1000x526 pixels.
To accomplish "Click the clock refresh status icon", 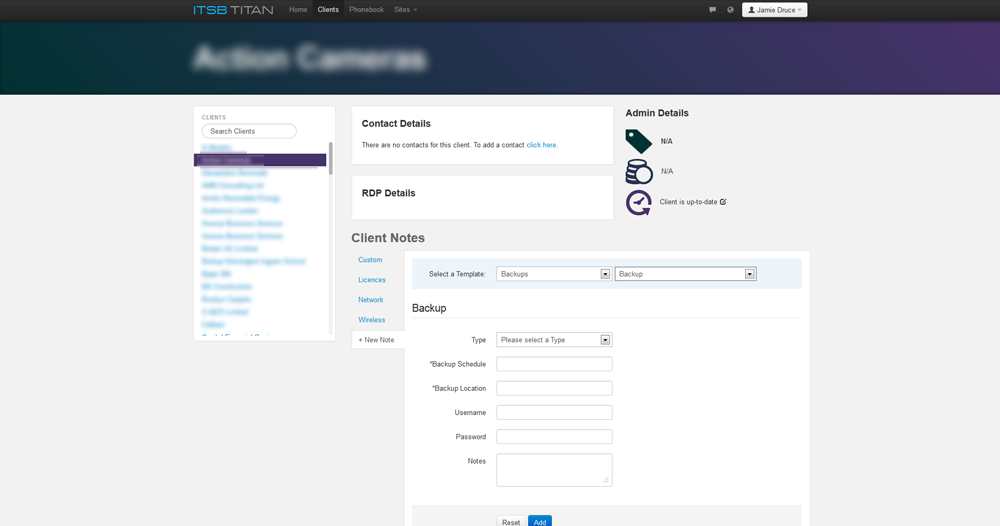I will tap(638, 202).
